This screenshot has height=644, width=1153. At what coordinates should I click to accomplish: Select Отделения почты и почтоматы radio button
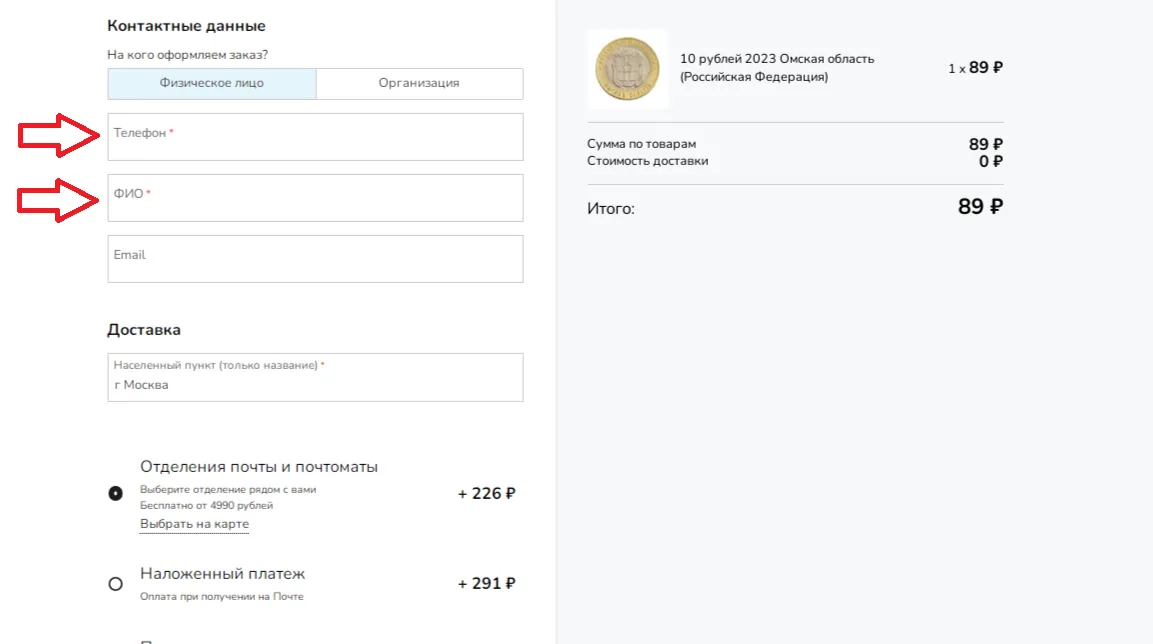pyautogui.click(x=115, y=493)
